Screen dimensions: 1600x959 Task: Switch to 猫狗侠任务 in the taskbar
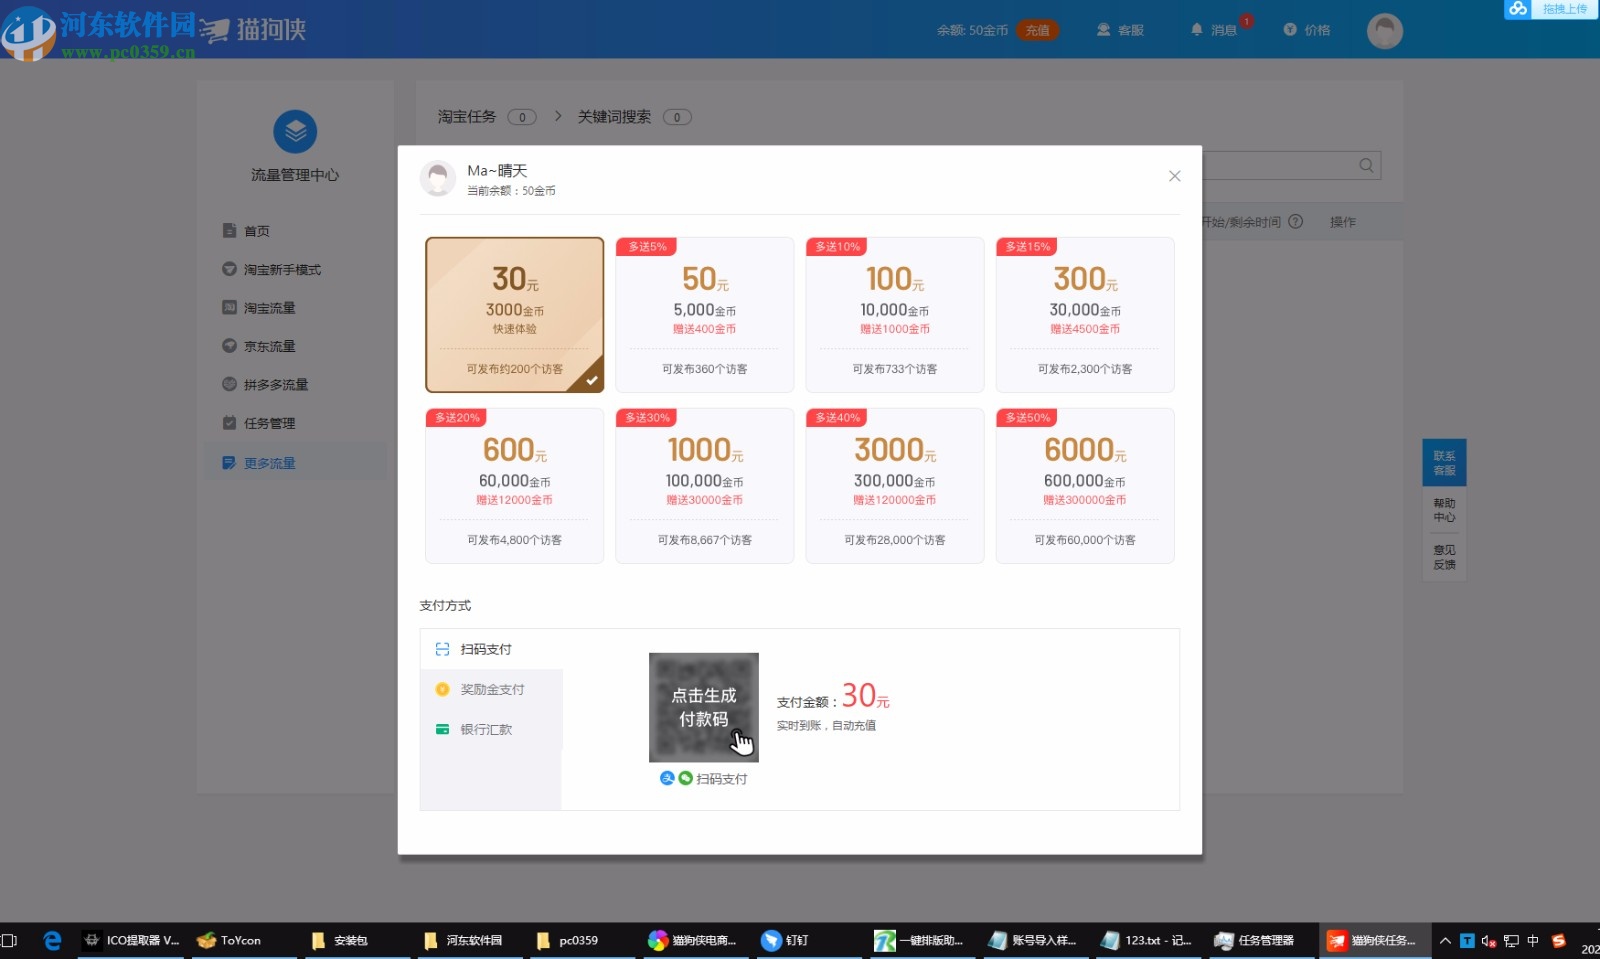(x=1375, y=940)
